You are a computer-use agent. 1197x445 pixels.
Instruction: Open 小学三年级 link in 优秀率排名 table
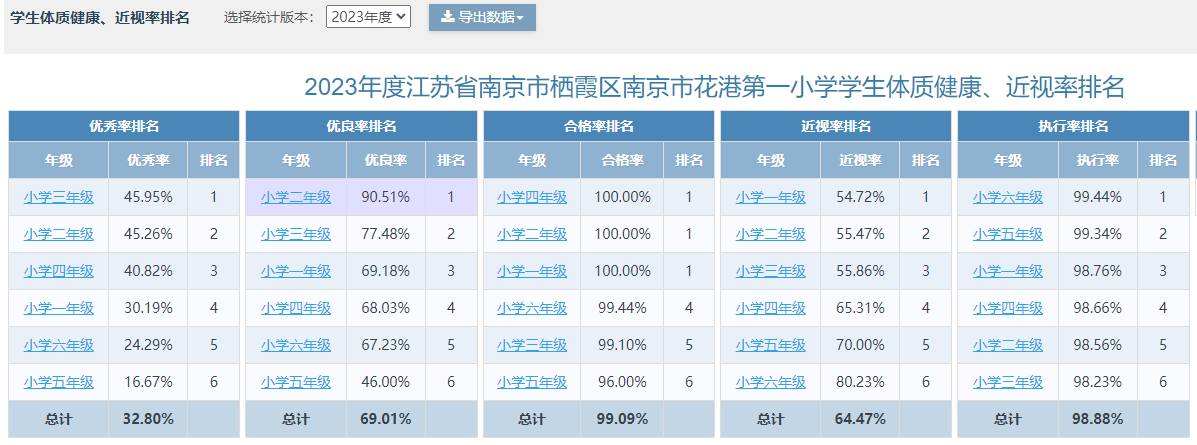[59, 197]
